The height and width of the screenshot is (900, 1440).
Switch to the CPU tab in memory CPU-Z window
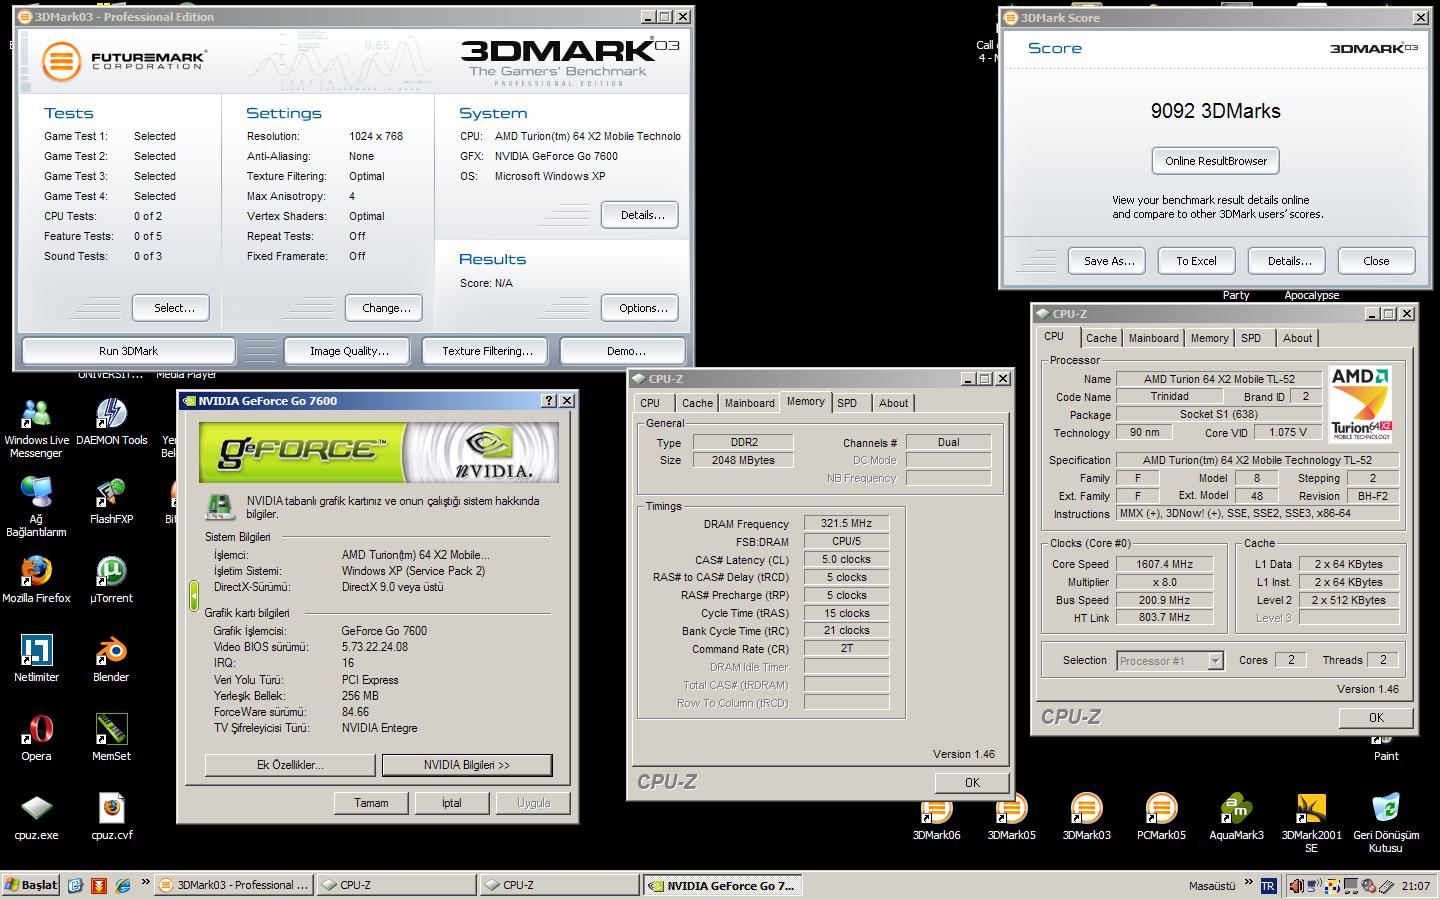[650, 403]
